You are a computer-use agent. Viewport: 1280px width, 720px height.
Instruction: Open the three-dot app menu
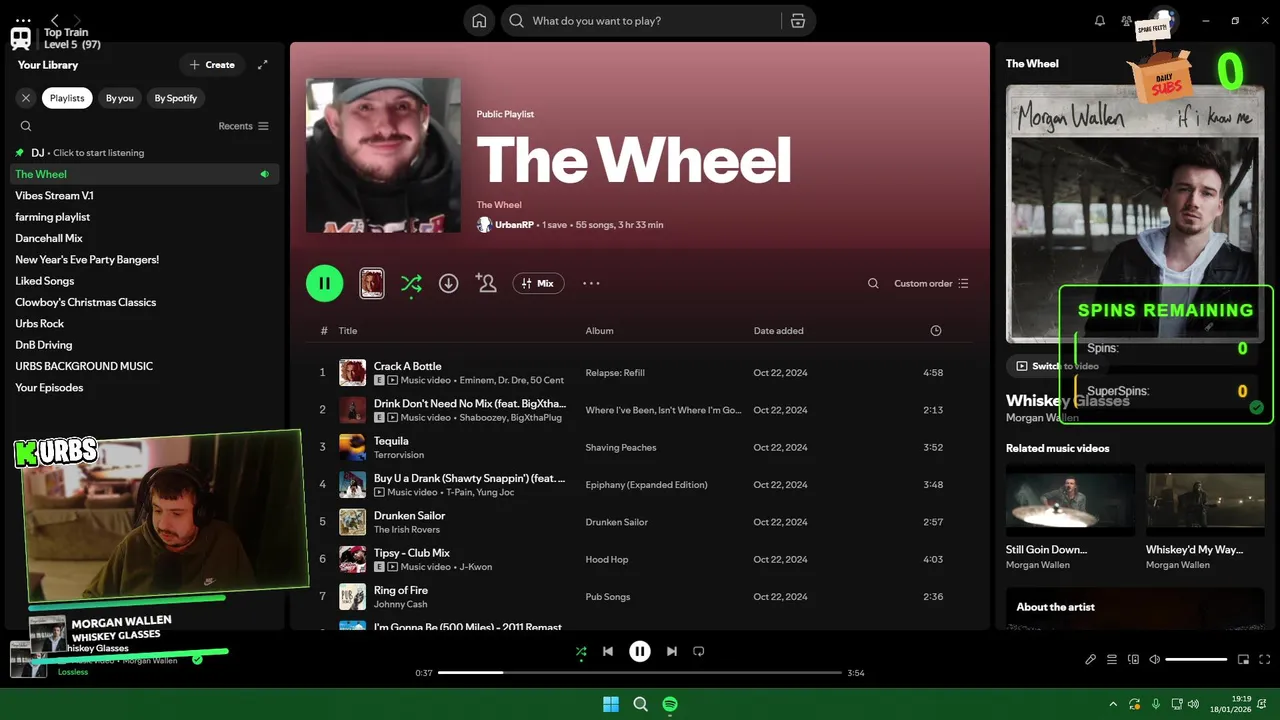point(23,20)
